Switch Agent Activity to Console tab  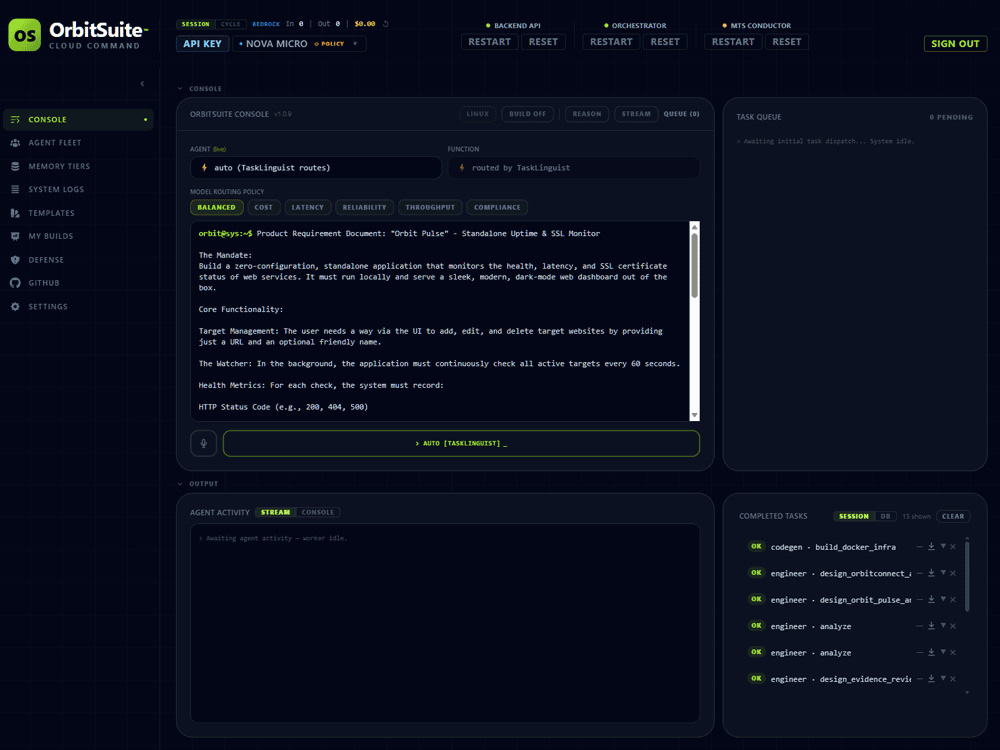[318, 512]
